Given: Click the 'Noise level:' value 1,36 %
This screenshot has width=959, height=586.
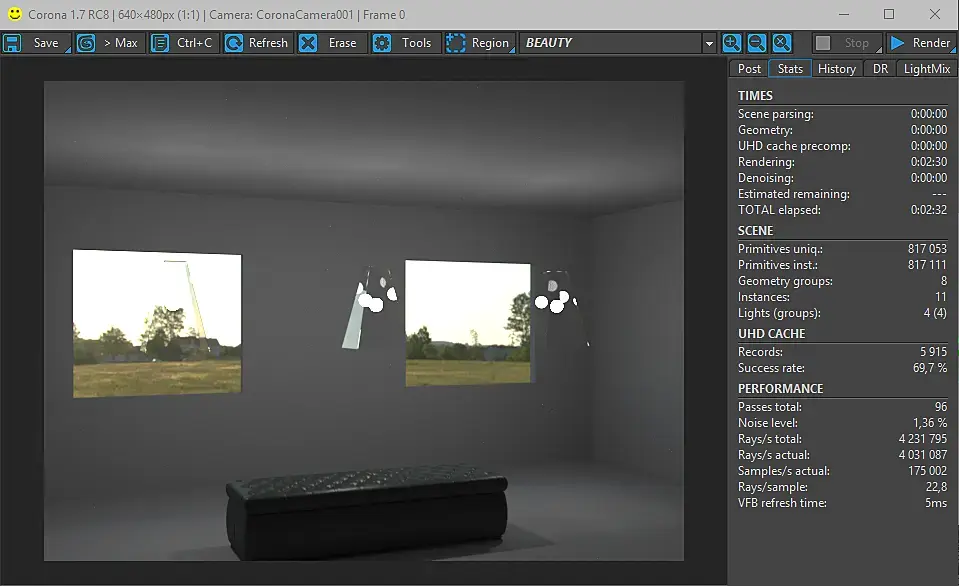Looking at the screenshot, I should 930,423.
